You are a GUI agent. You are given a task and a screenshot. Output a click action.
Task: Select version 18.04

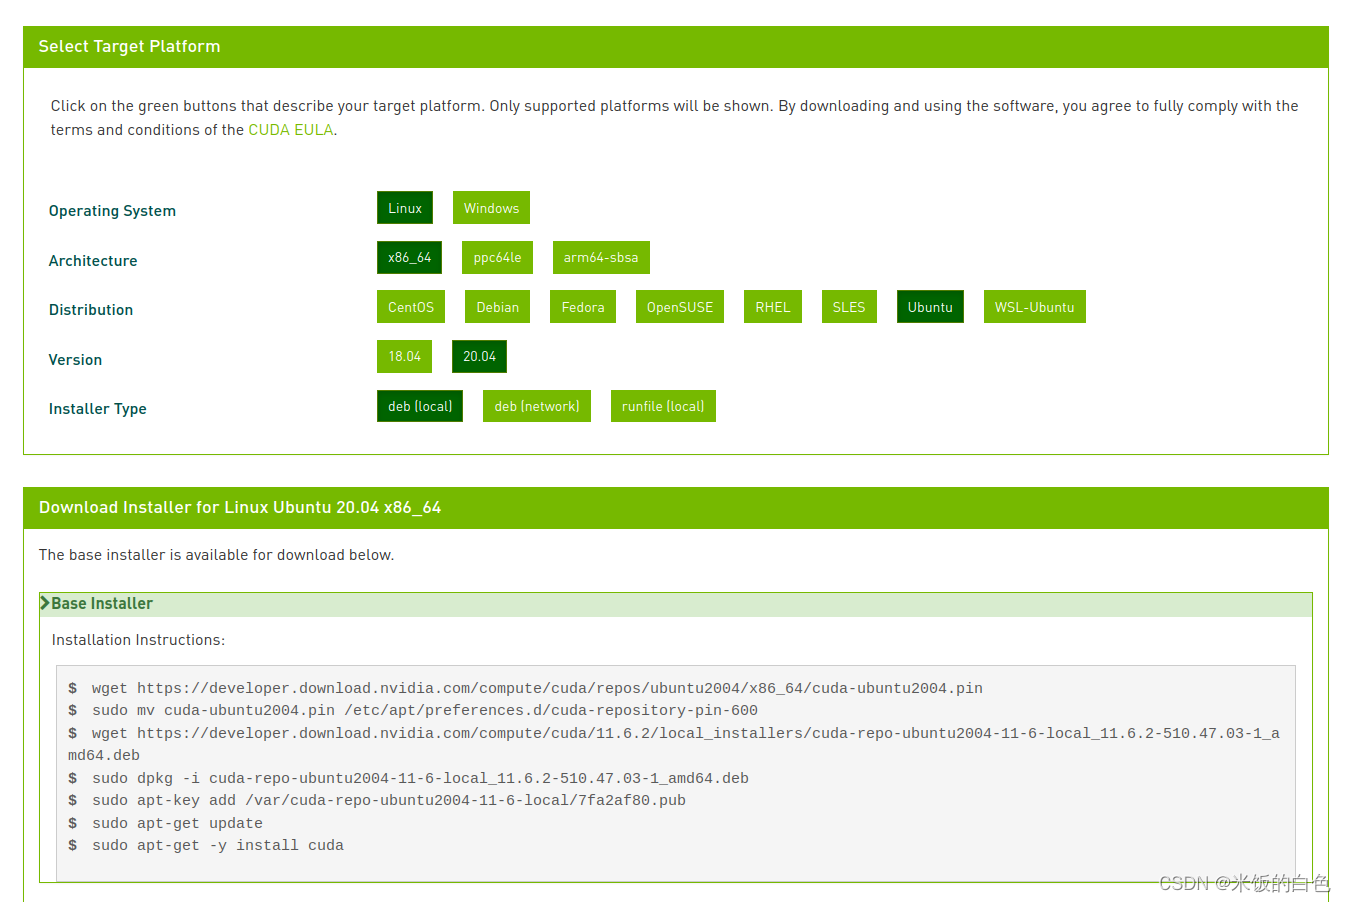[x=404, y=356]
